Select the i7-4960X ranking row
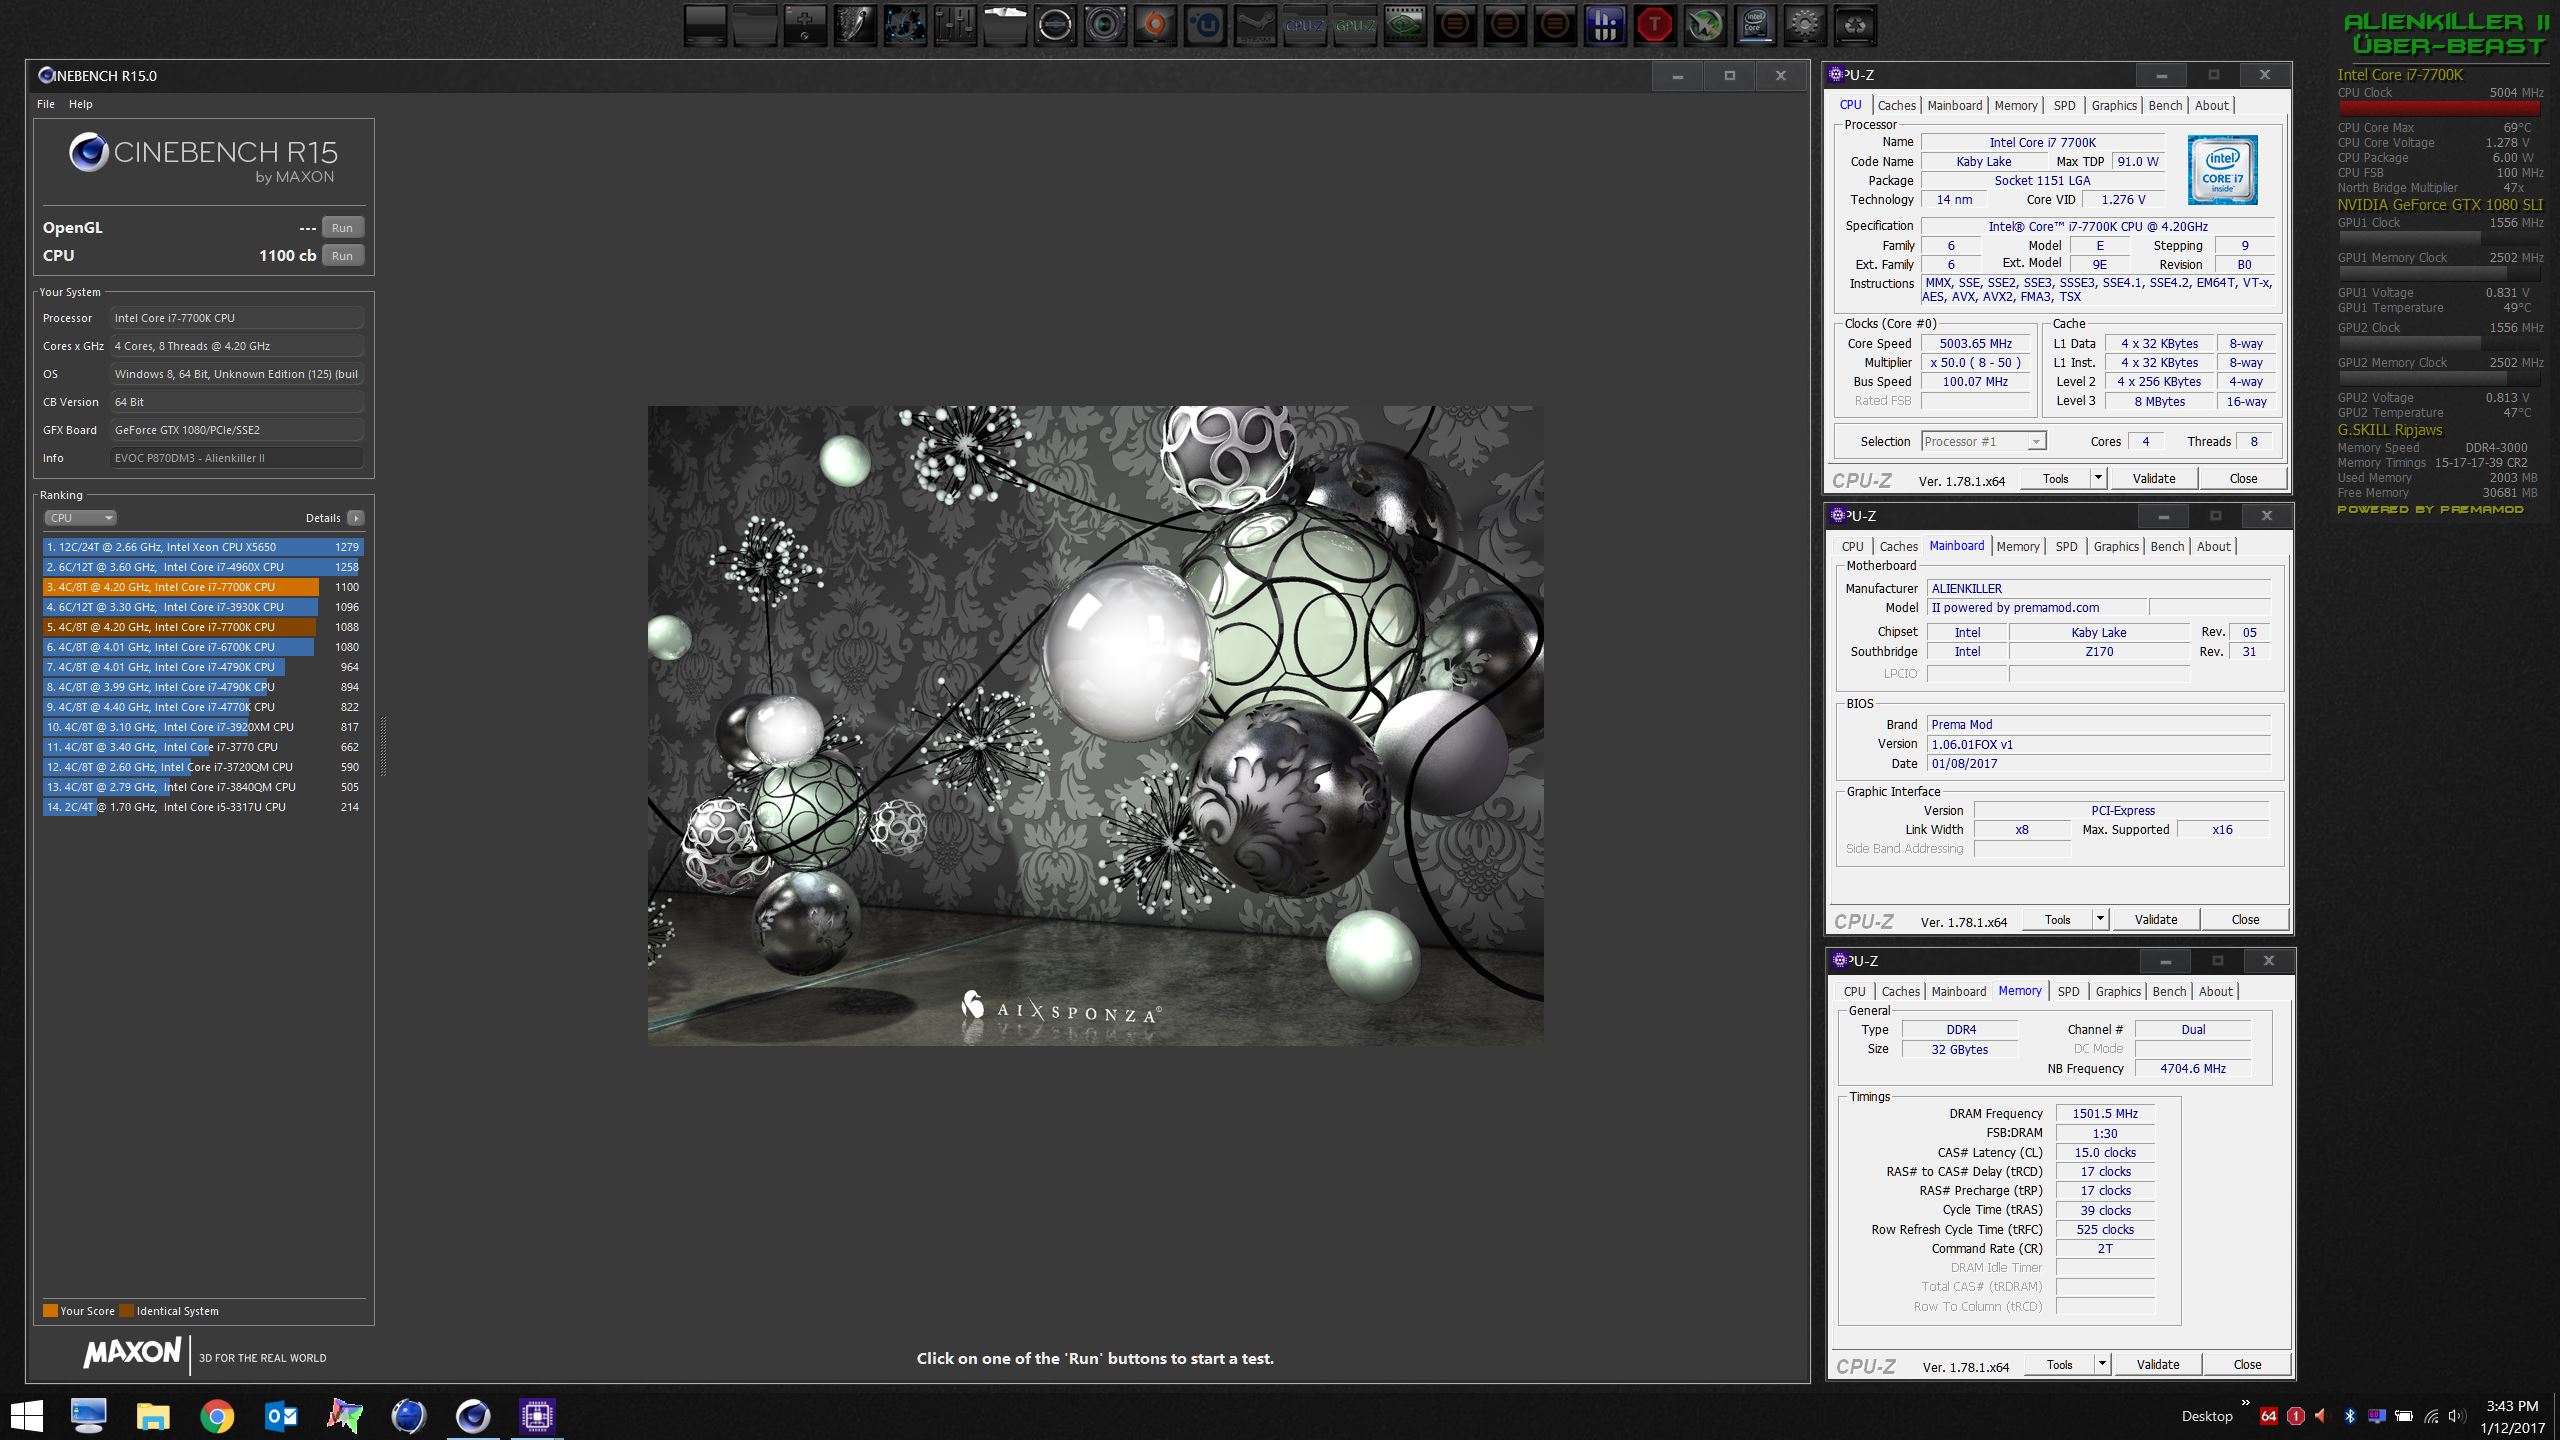Screen dimensions: 2560x1440 click(x=203, y=567)
